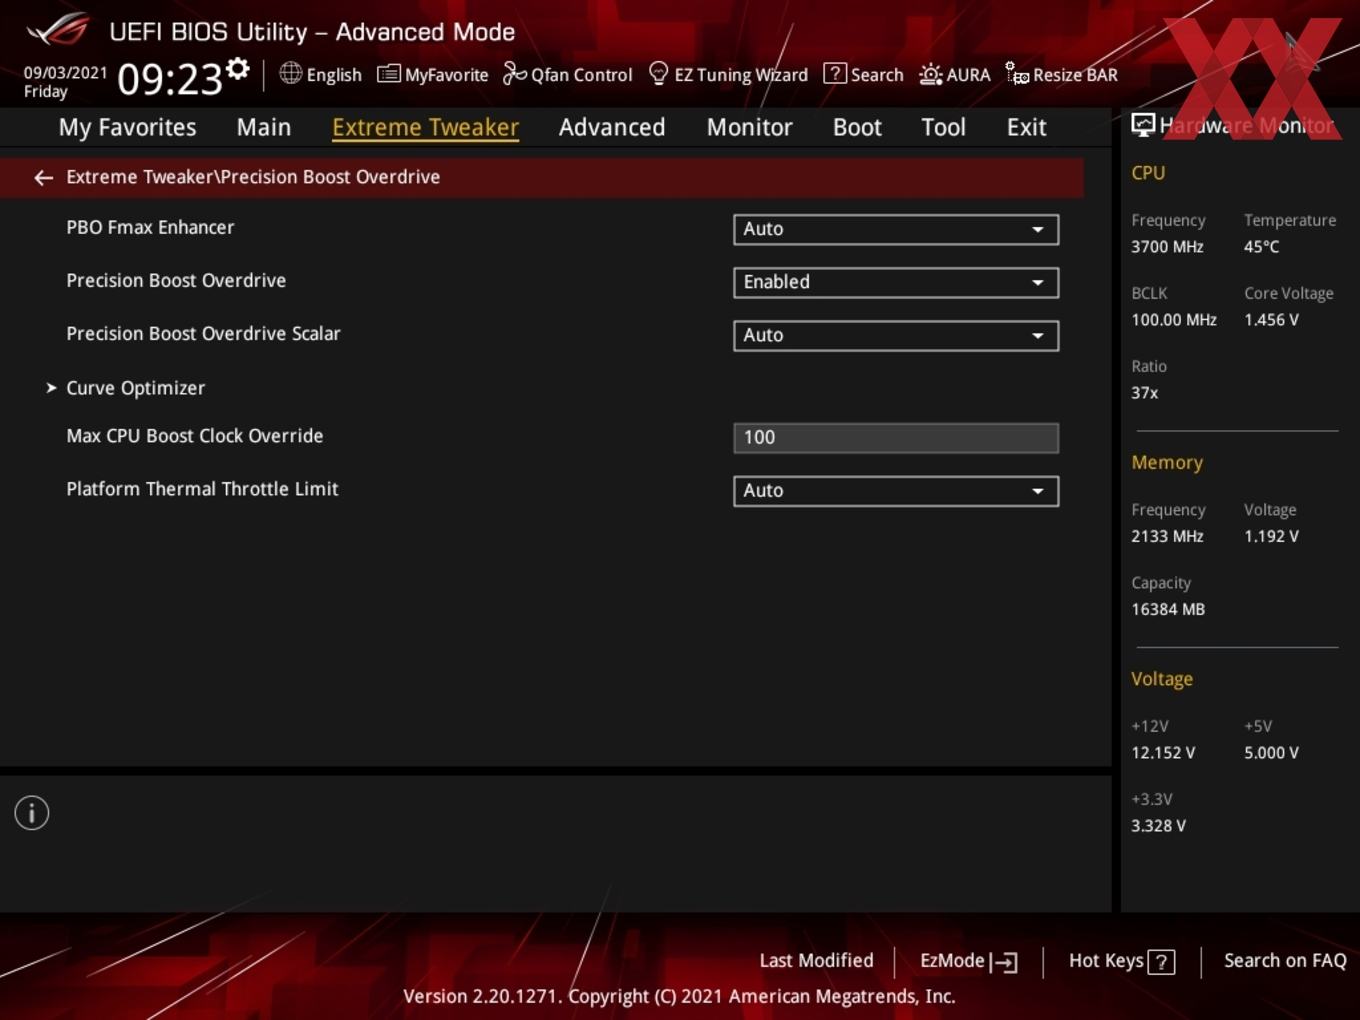The height and width of the screenshot is (1020, 1360).
Task: Open the Monitor tab
Action: 750,127
